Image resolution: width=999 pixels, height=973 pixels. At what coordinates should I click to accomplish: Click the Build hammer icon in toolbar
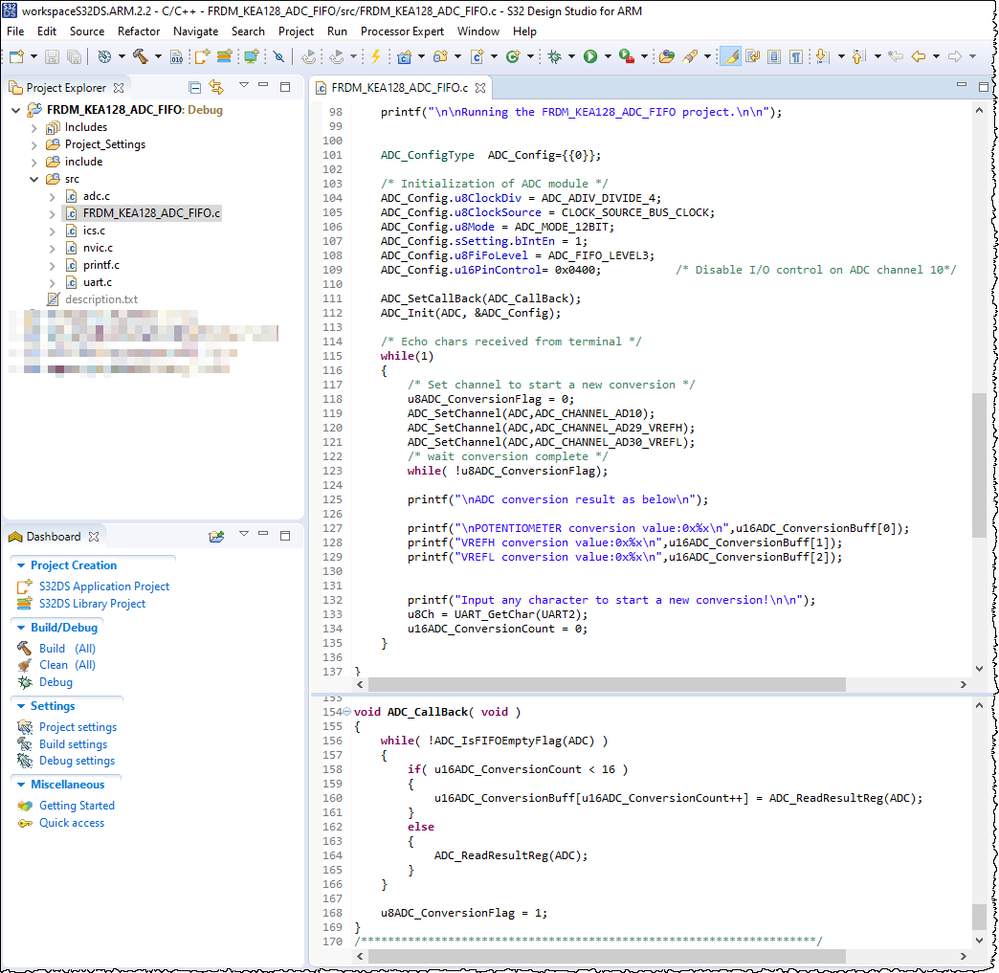point(140,57)
